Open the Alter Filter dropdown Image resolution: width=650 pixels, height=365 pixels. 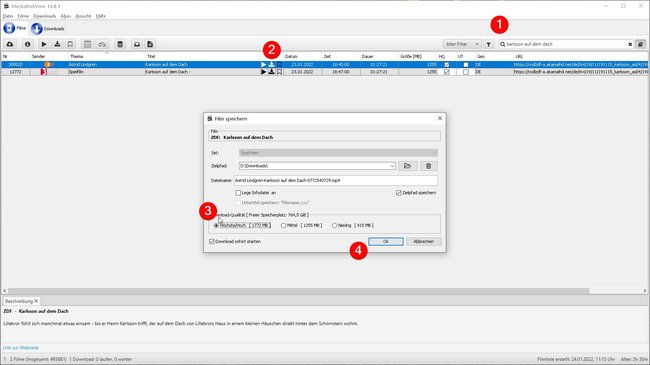point(462,44)
